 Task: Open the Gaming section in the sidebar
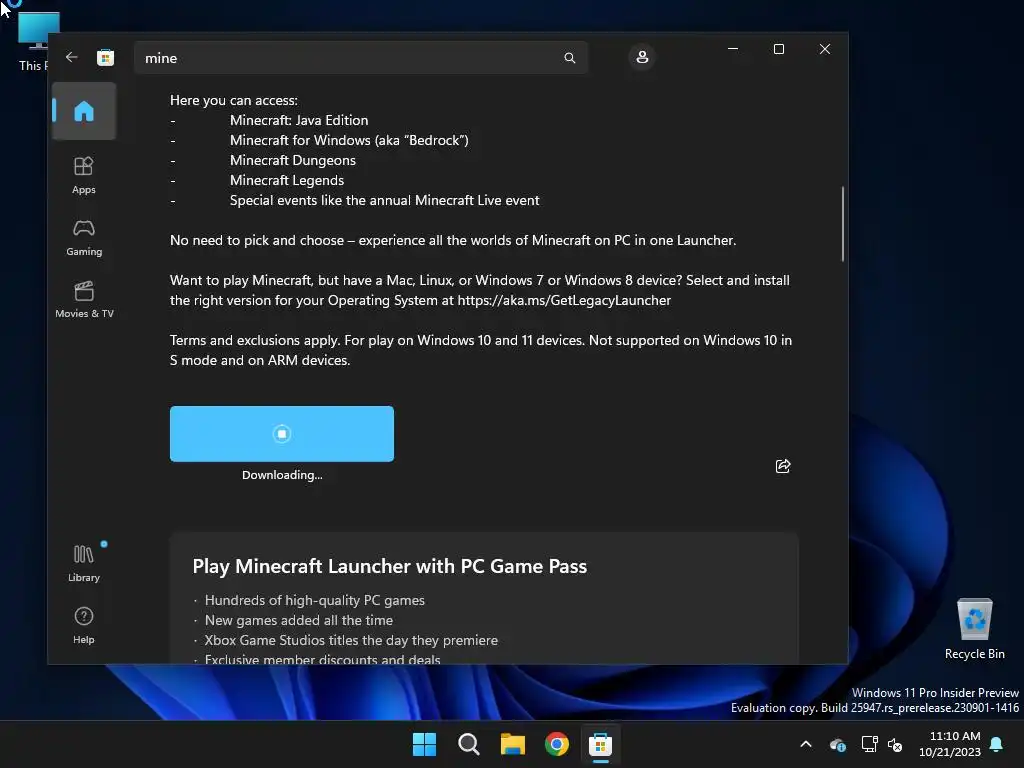pos(84,238)
